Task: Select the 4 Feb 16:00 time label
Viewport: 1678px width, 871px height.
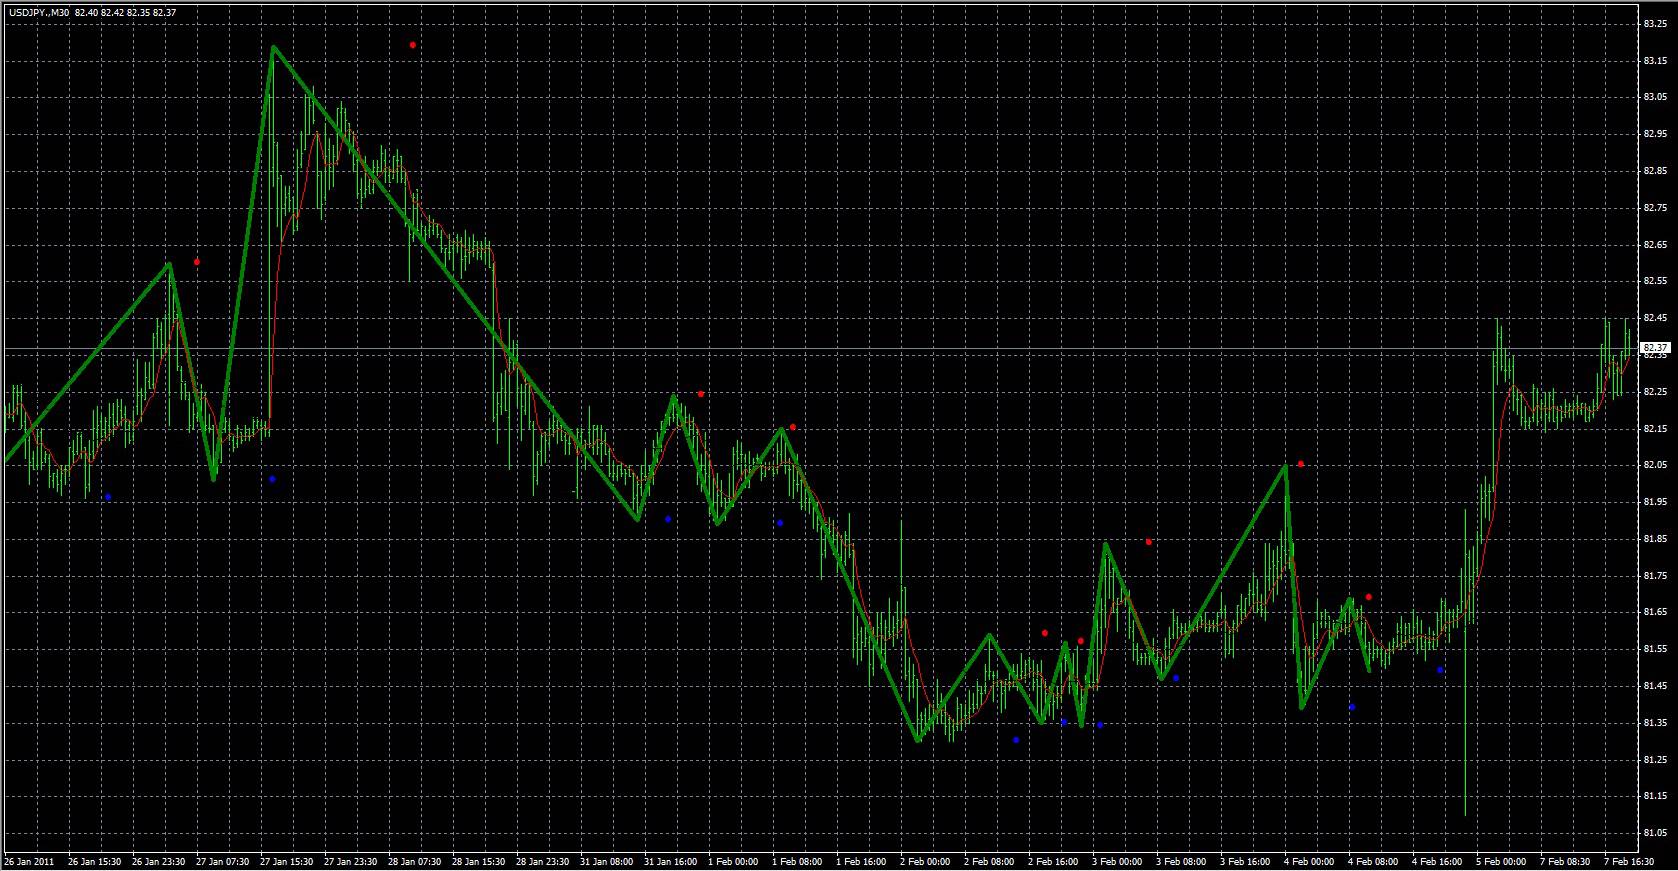Action: pyautogui.click(x=1438, y=861)
